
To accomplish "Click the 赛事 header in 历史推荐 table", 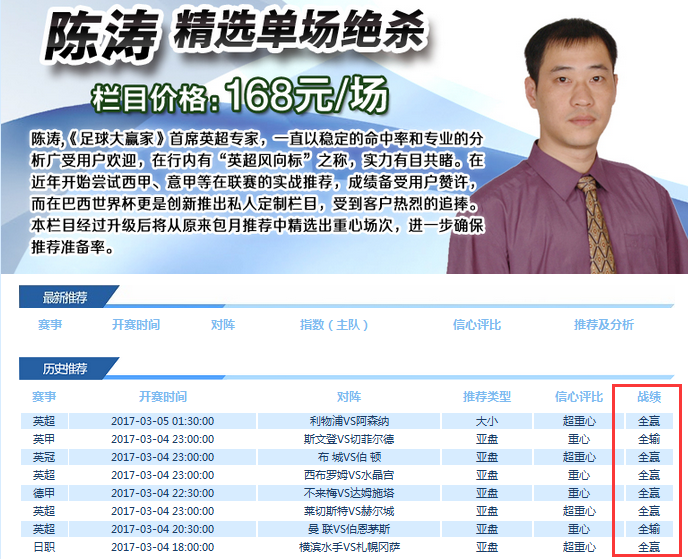I will coord(44,397).
